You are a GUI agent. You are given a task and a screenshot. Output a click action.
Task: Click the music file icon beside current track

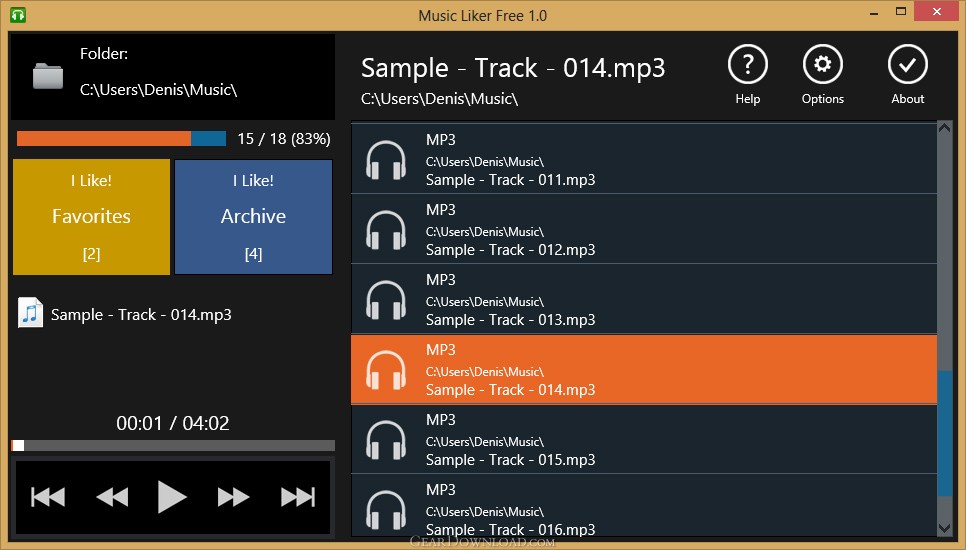pyautogui.click(x=30, y=313)
